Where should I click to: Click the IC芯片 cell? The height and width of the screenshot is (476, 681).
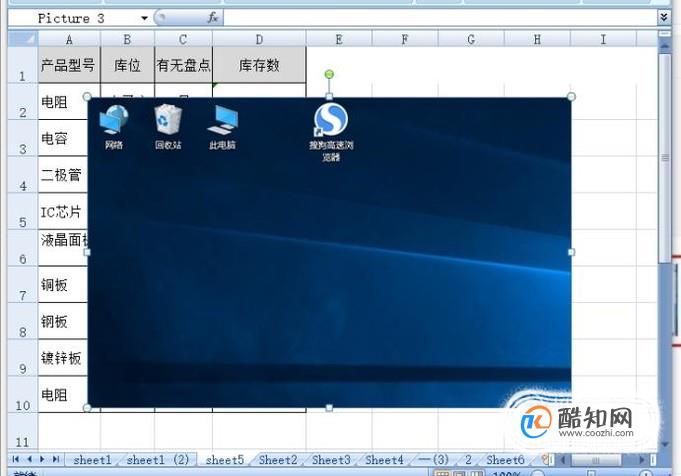point(63,212)
